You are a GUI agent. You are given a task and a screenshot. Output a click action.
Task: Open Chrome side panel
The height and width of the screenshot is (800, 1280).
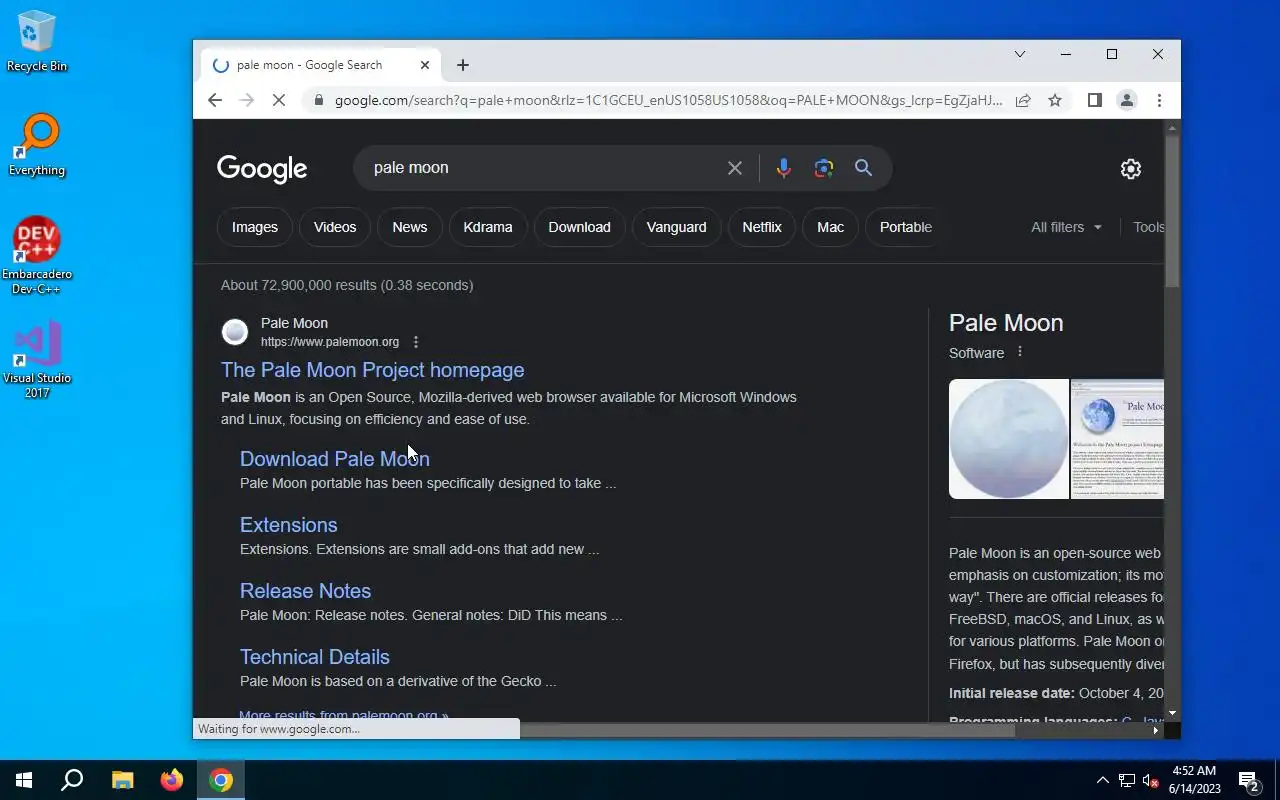click(x=1094, y=100)
